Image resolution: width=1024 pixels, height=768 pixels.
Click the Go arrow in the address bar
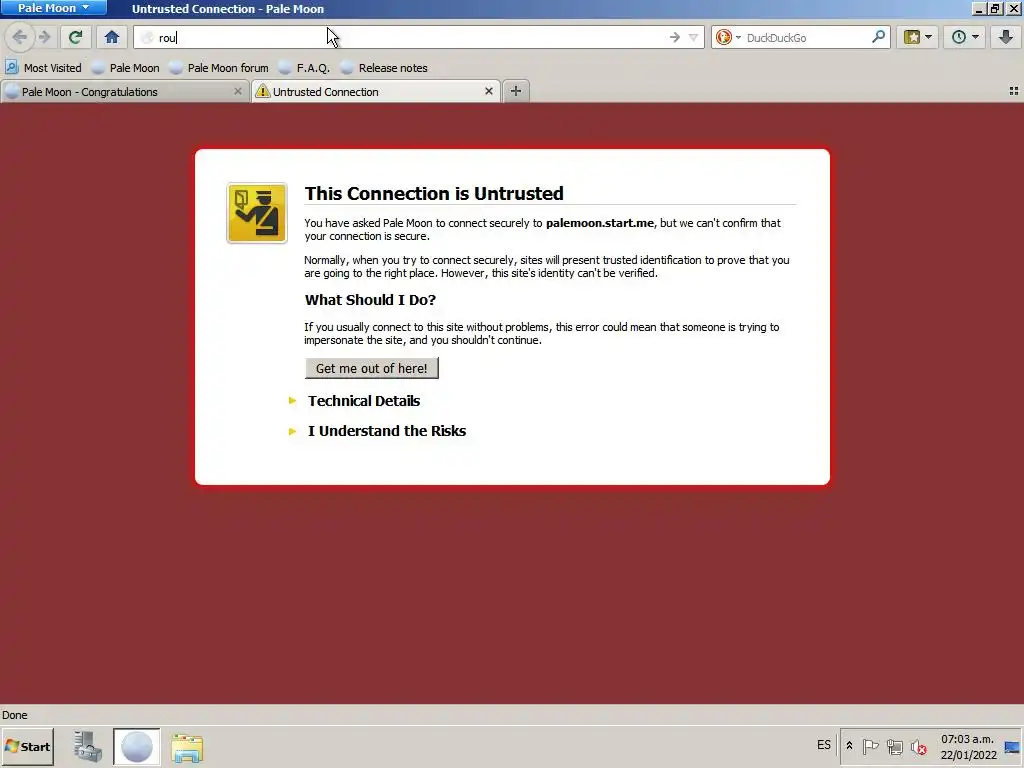[675, 38]
